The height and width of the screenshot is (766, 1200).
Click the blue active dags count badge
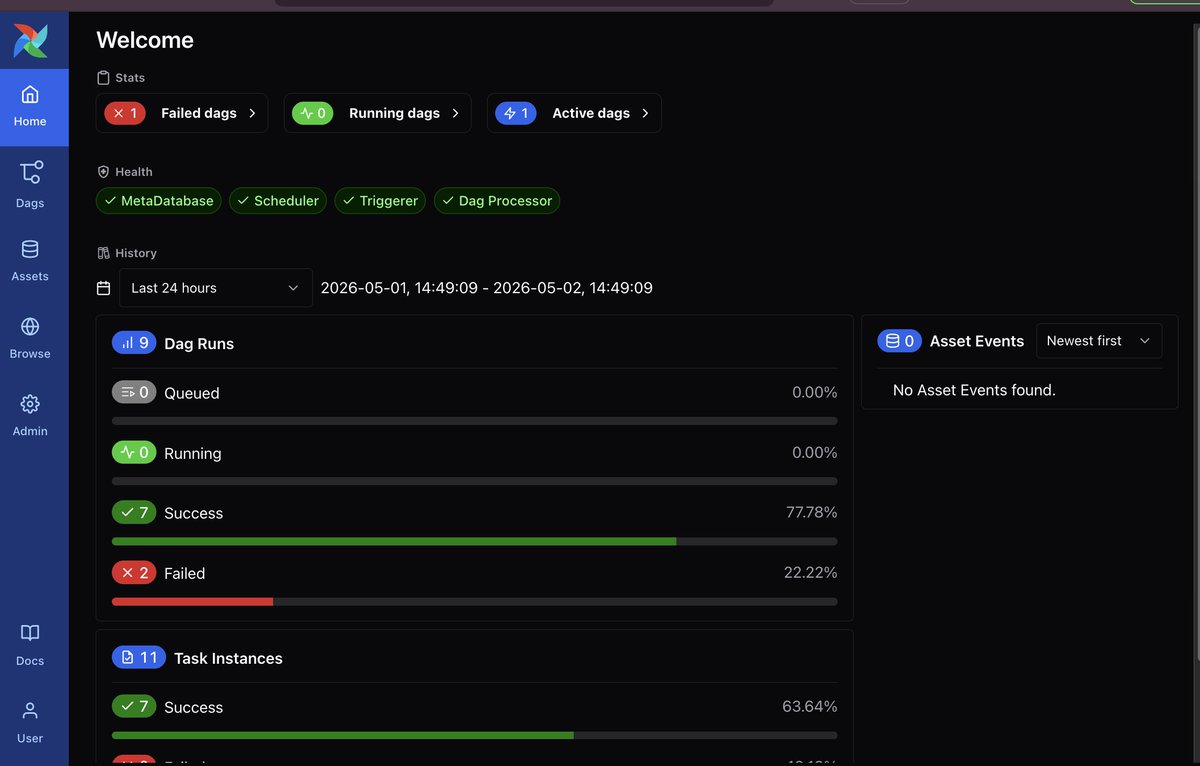(x=516, y=113)
